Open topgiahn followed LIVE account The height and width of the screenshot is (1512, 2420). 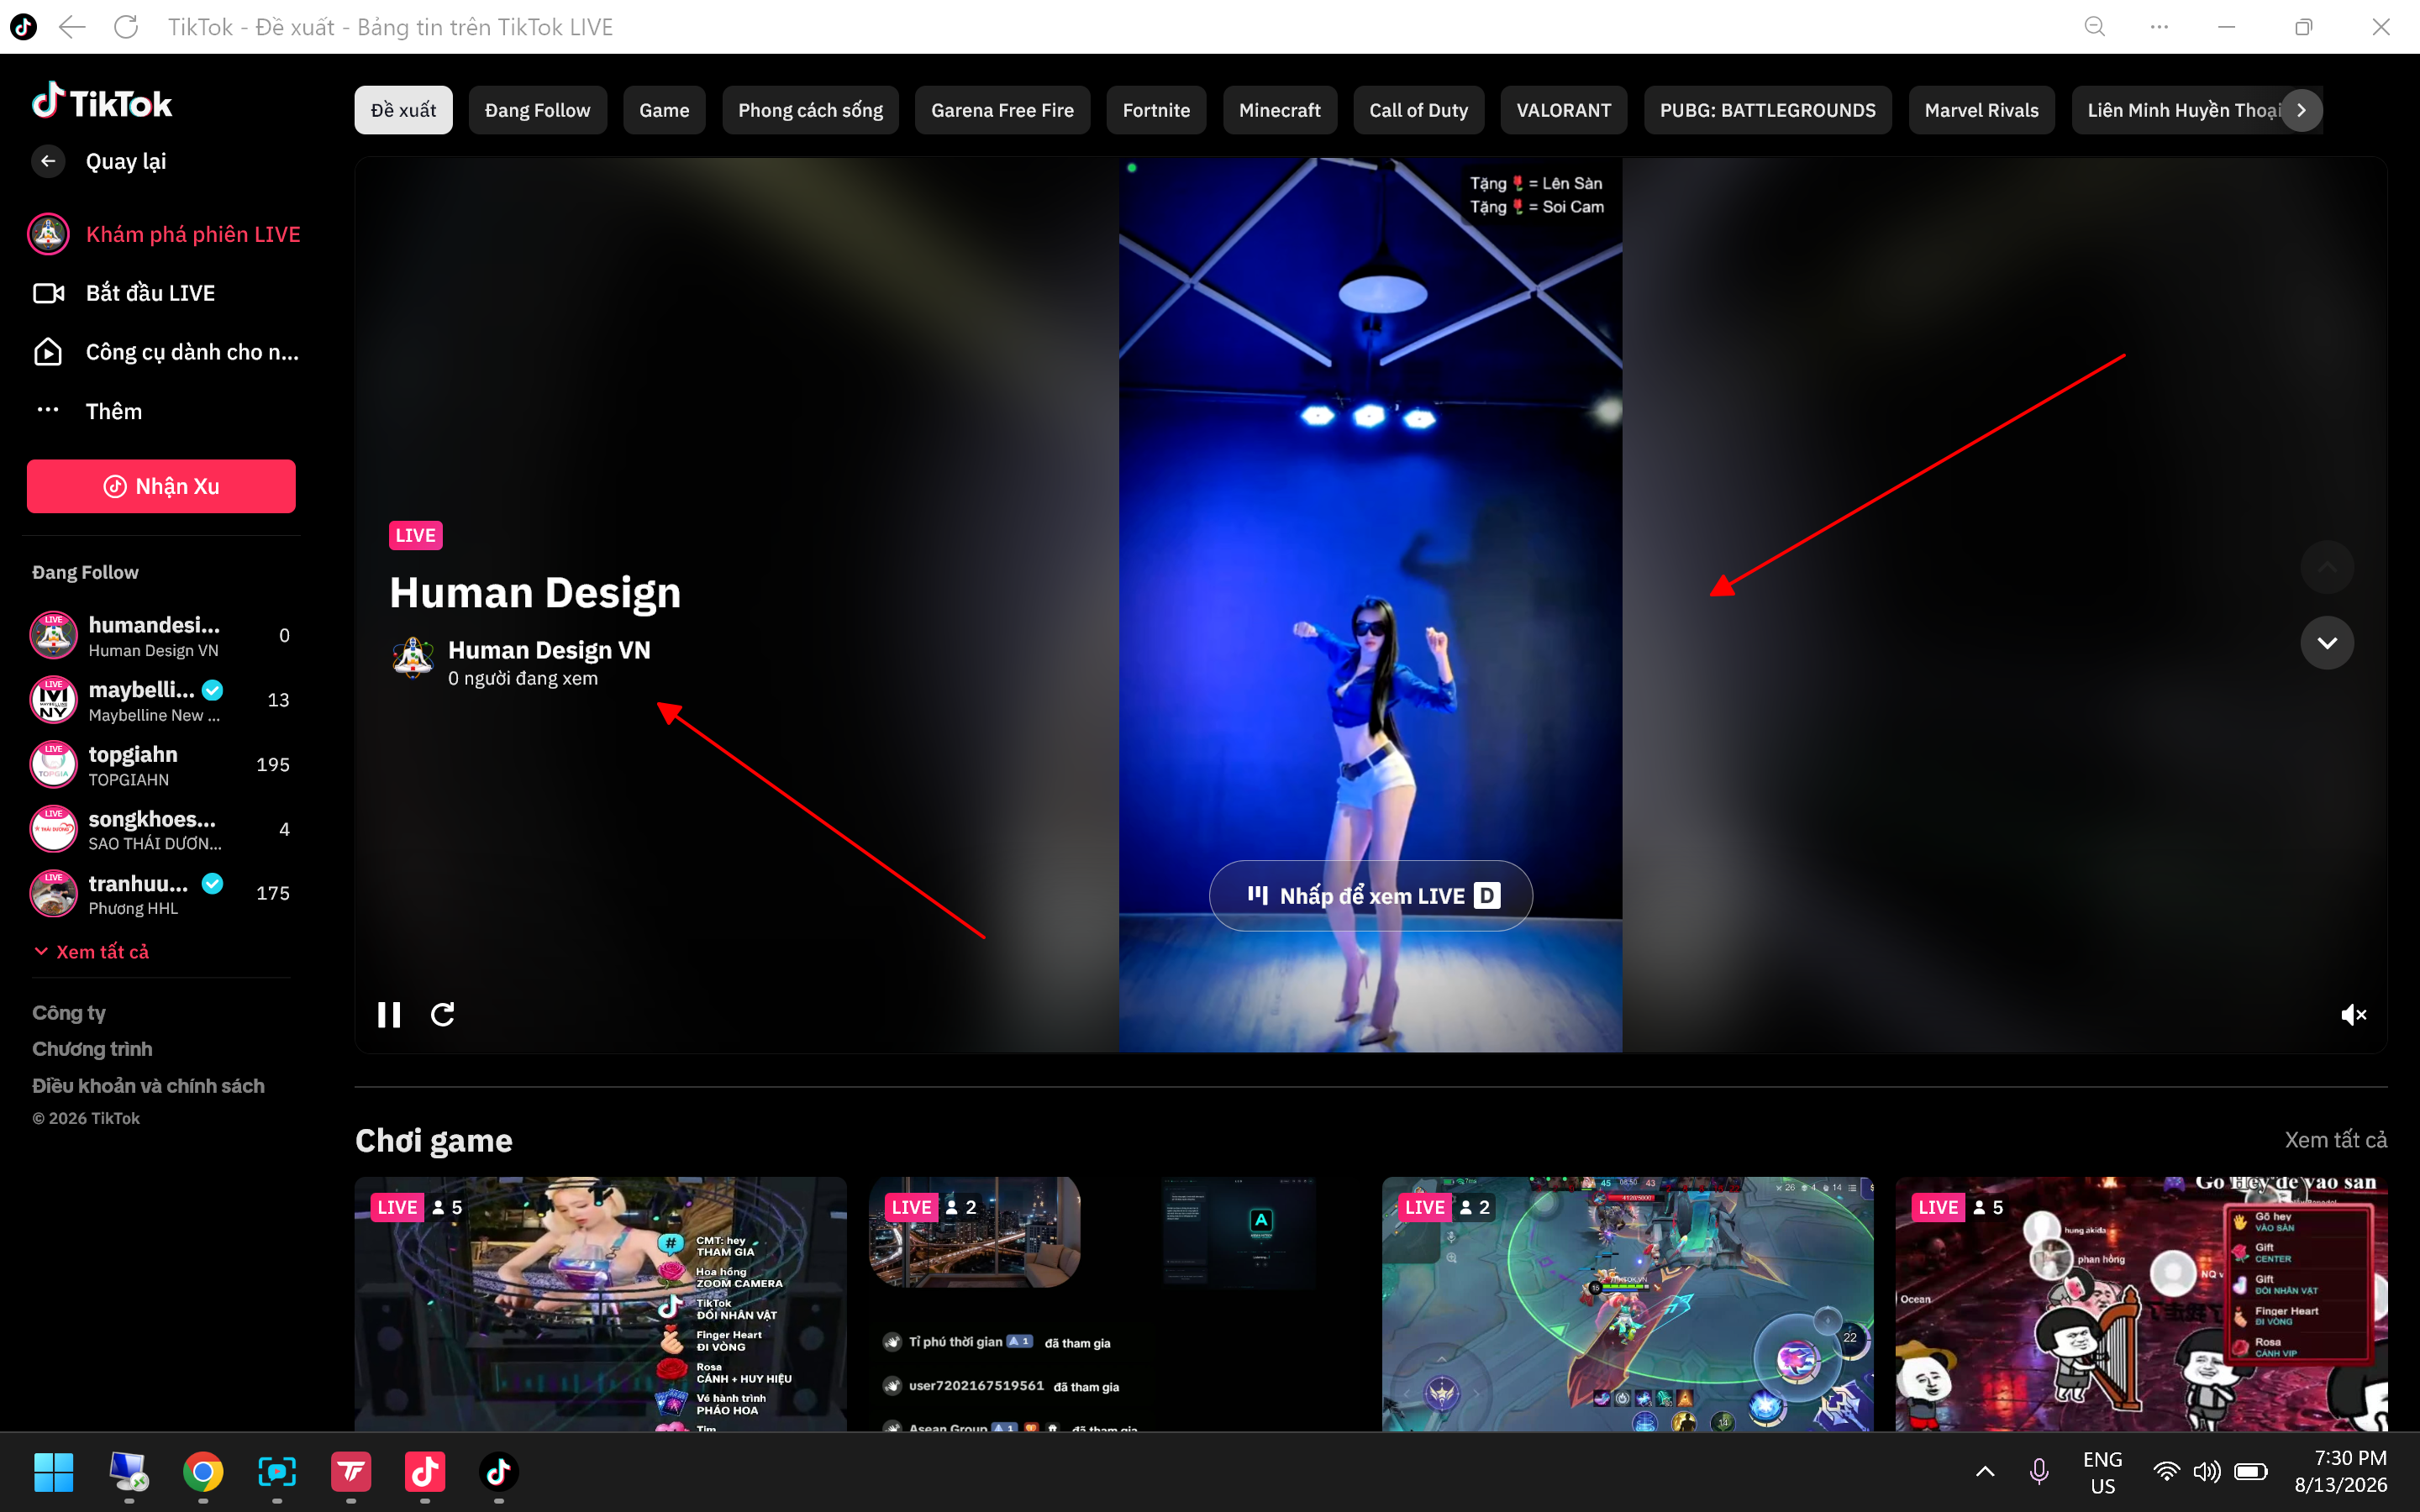coord(161,765)
